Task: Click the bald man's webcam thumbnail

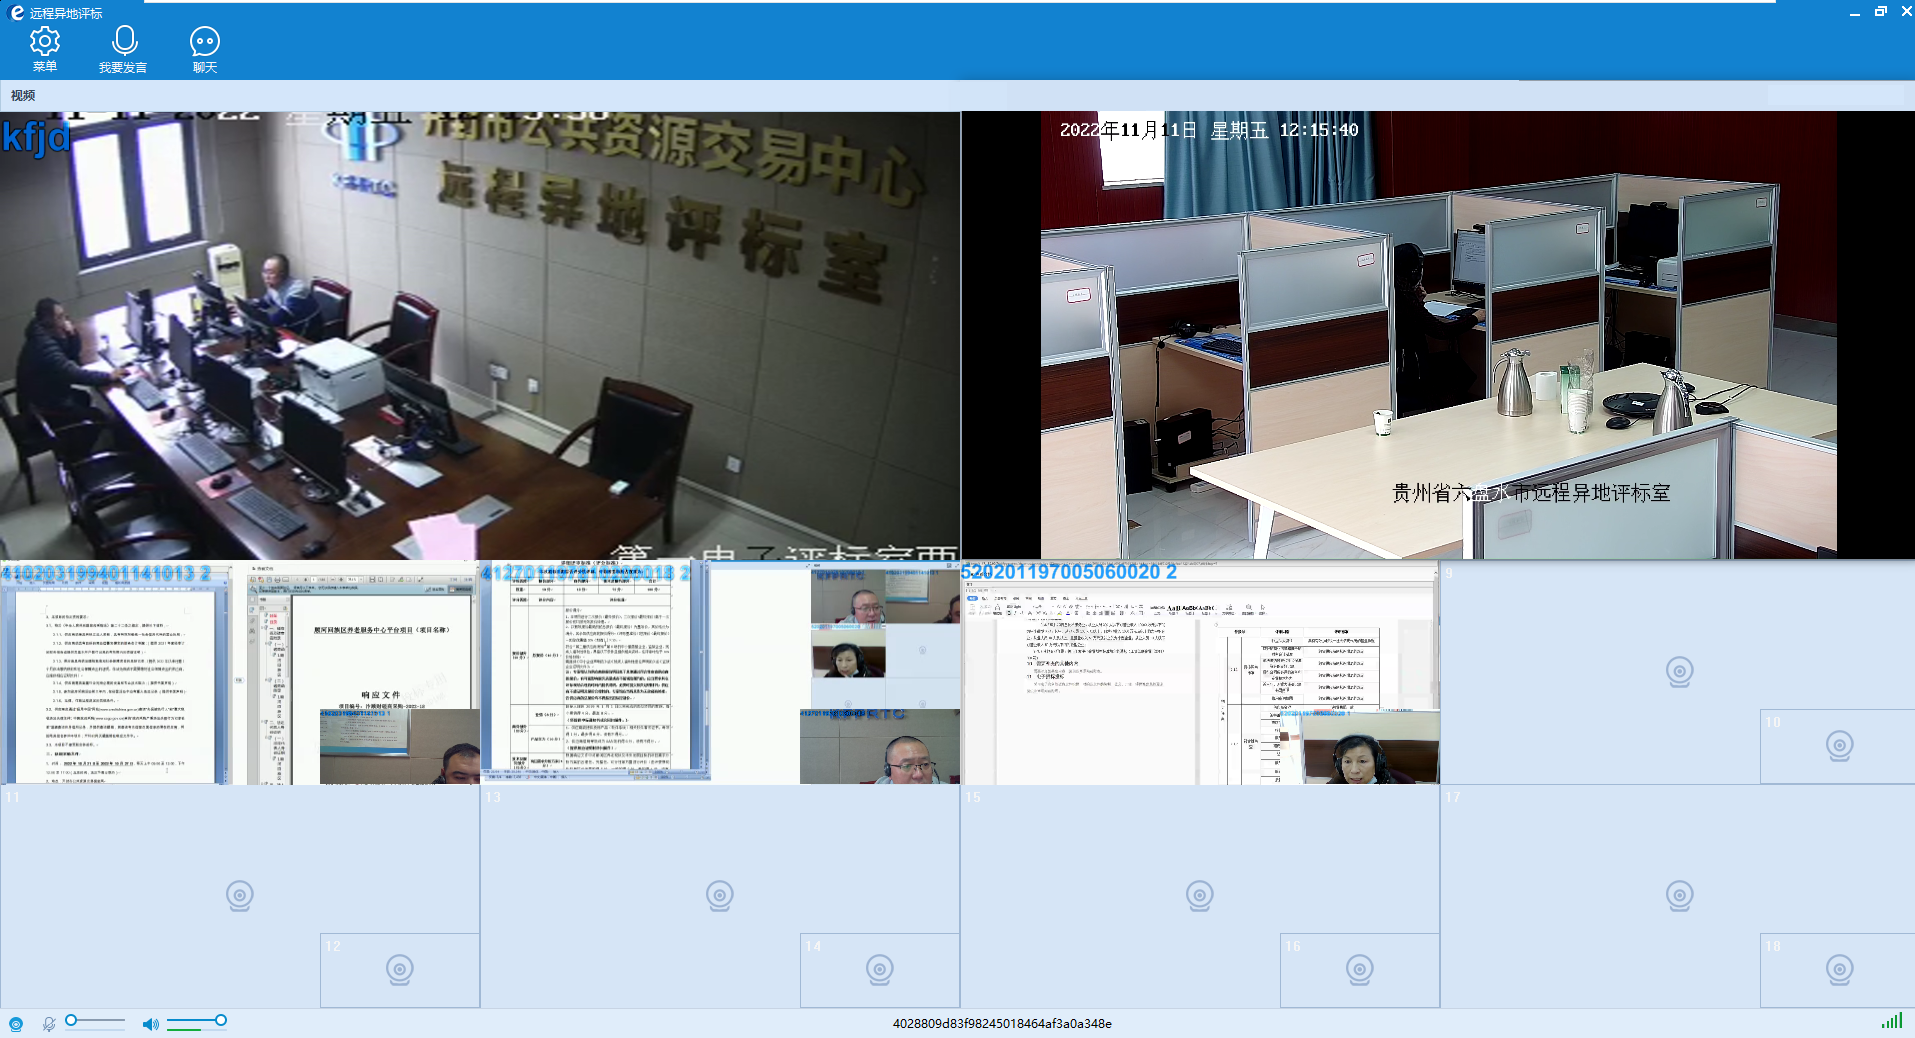Action: [x=880, y=747]
